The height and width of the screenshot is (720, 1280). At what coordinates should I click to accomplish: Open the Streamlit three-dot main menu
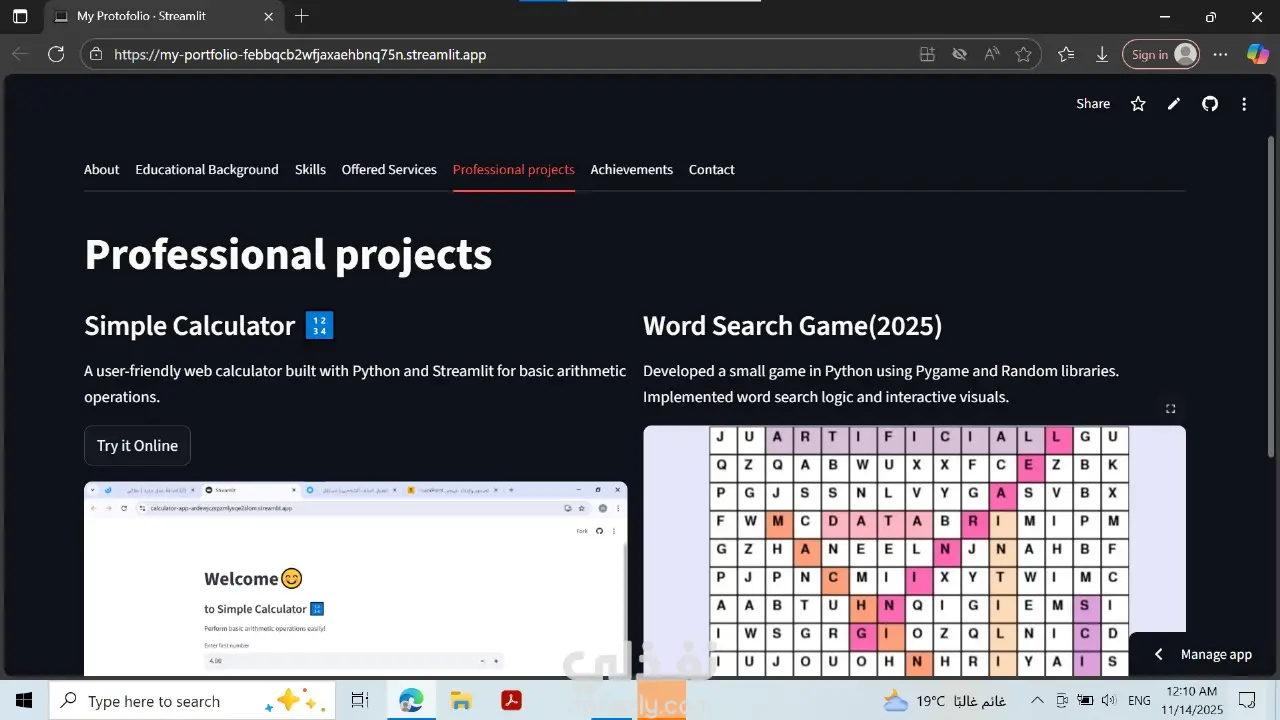tap(1244, 104)
